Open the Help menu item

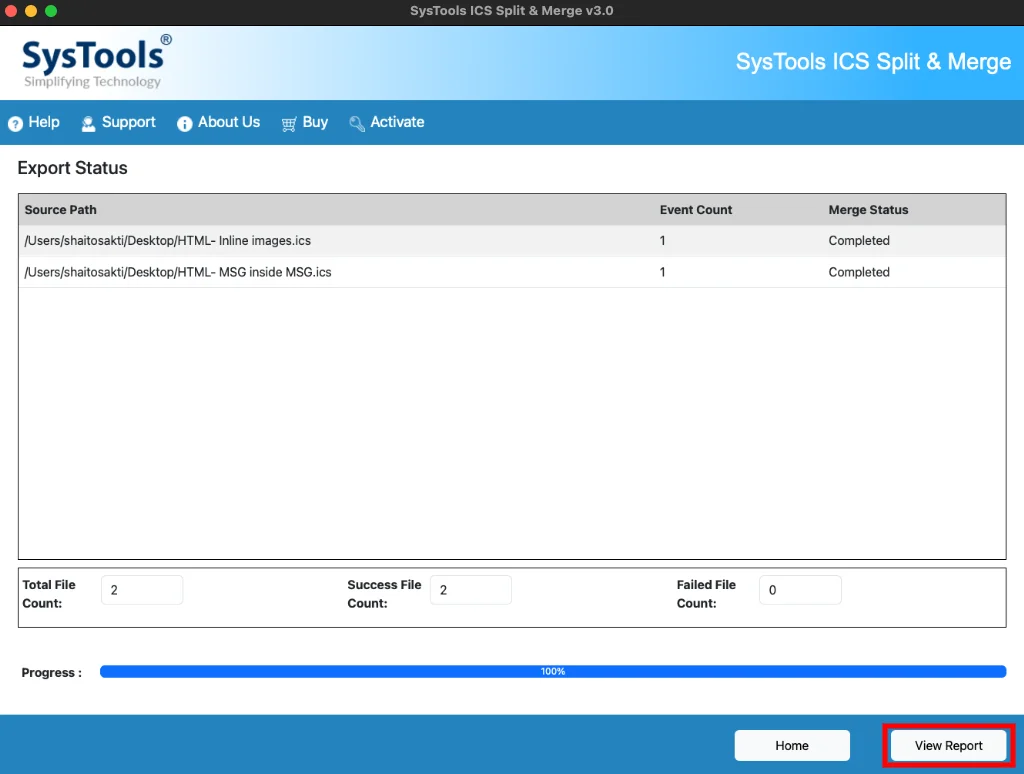coord(34,122)
